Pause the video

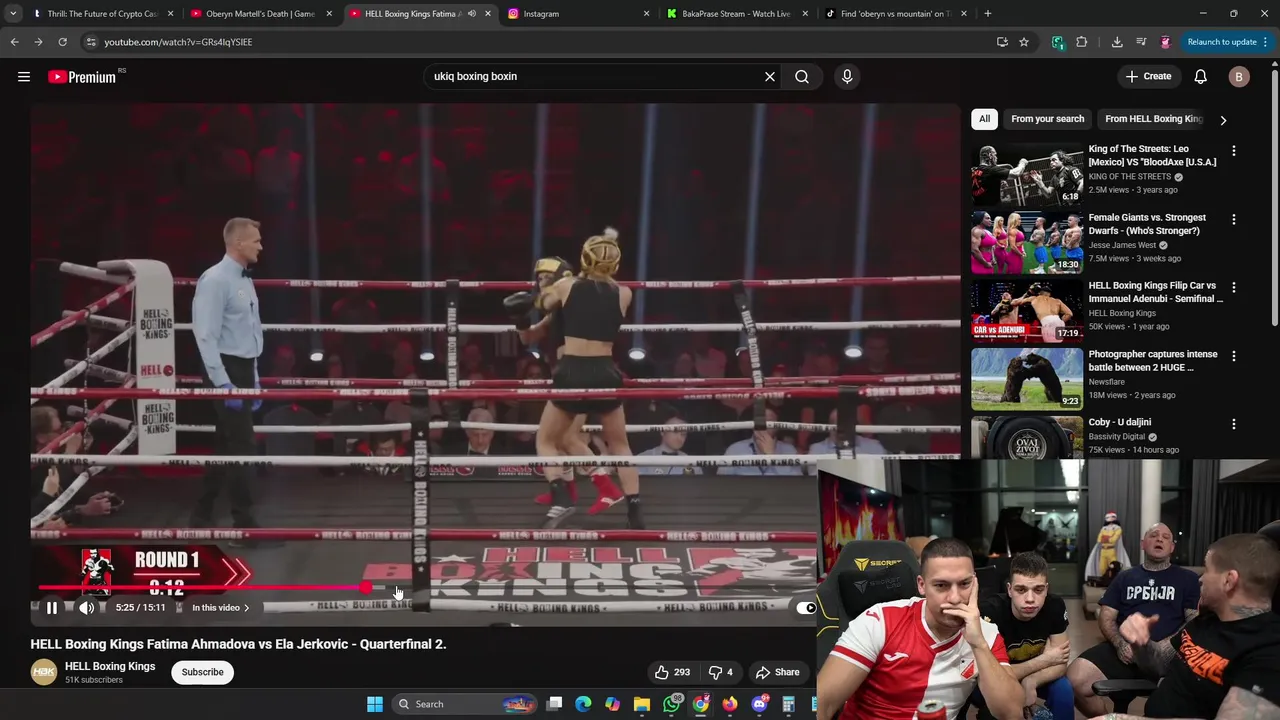[x=52, y=608]
